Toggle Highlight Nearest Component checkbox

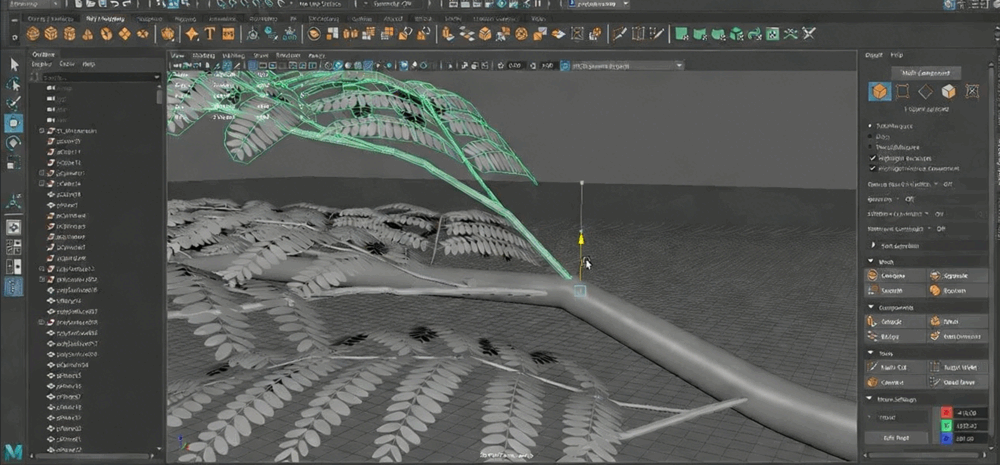(x=872, y=169)
